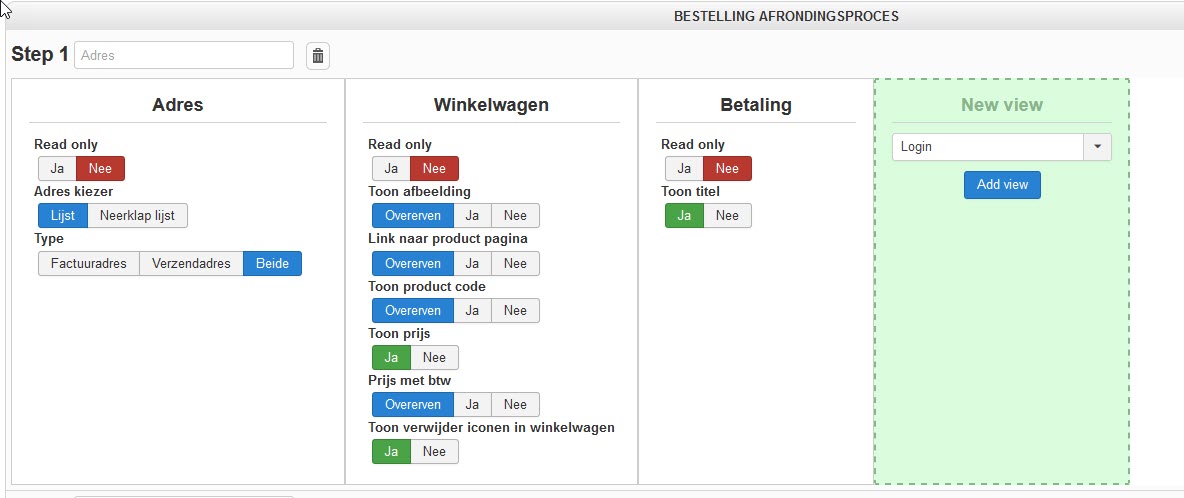Select Lijst for Adres kiezer
This screenshot has width=1184, height=498.
tap(63, 216)
